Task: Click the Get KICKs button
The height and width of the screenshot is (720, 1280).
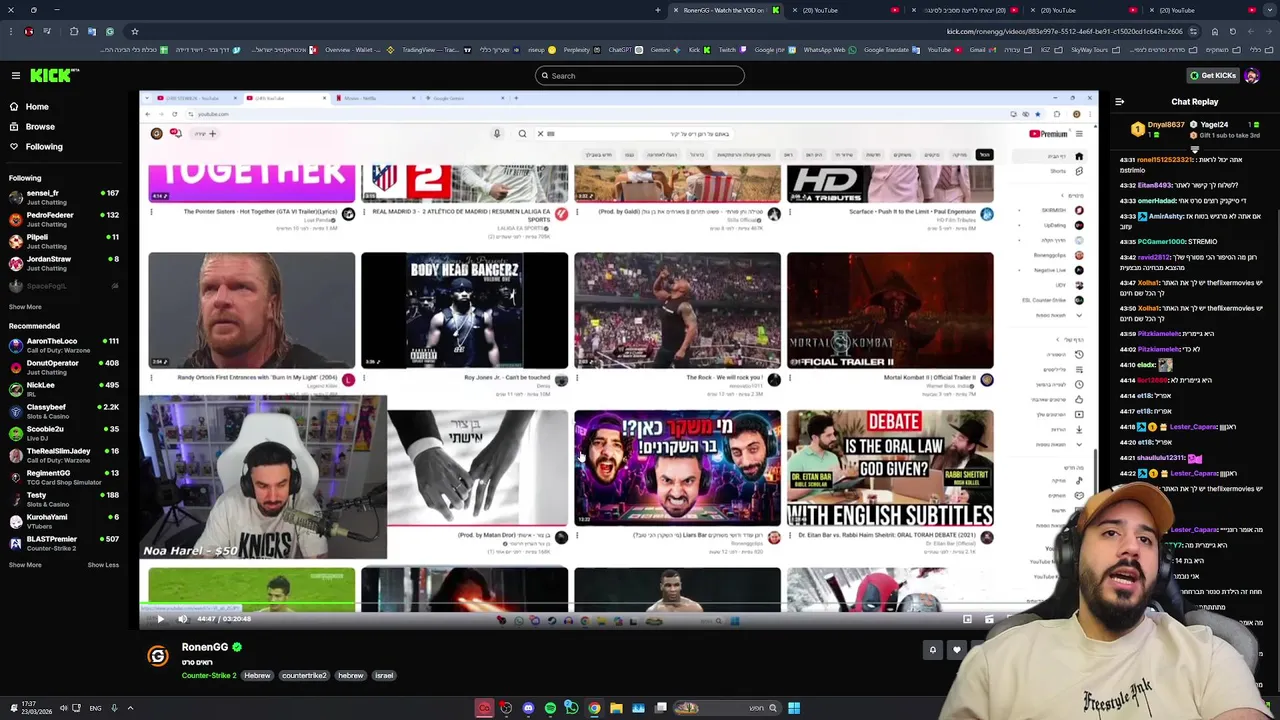Action: (x=1212, y=75)
